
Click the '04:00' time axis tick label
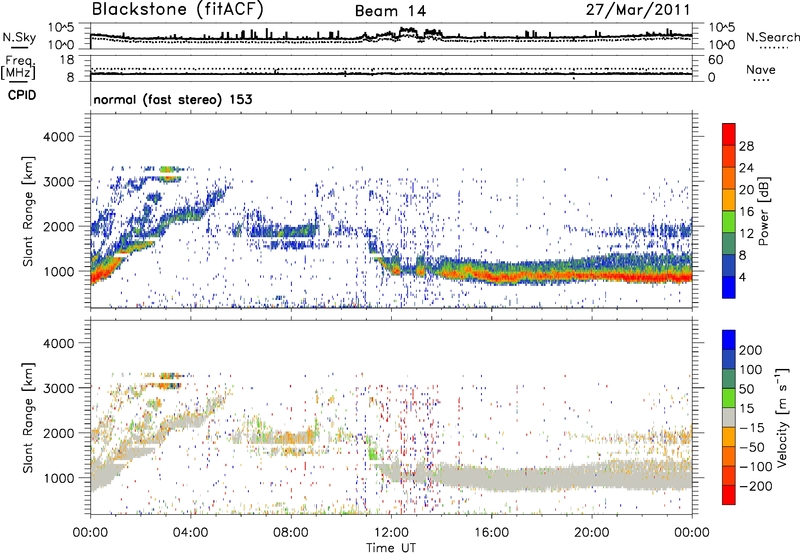(190, 533)
